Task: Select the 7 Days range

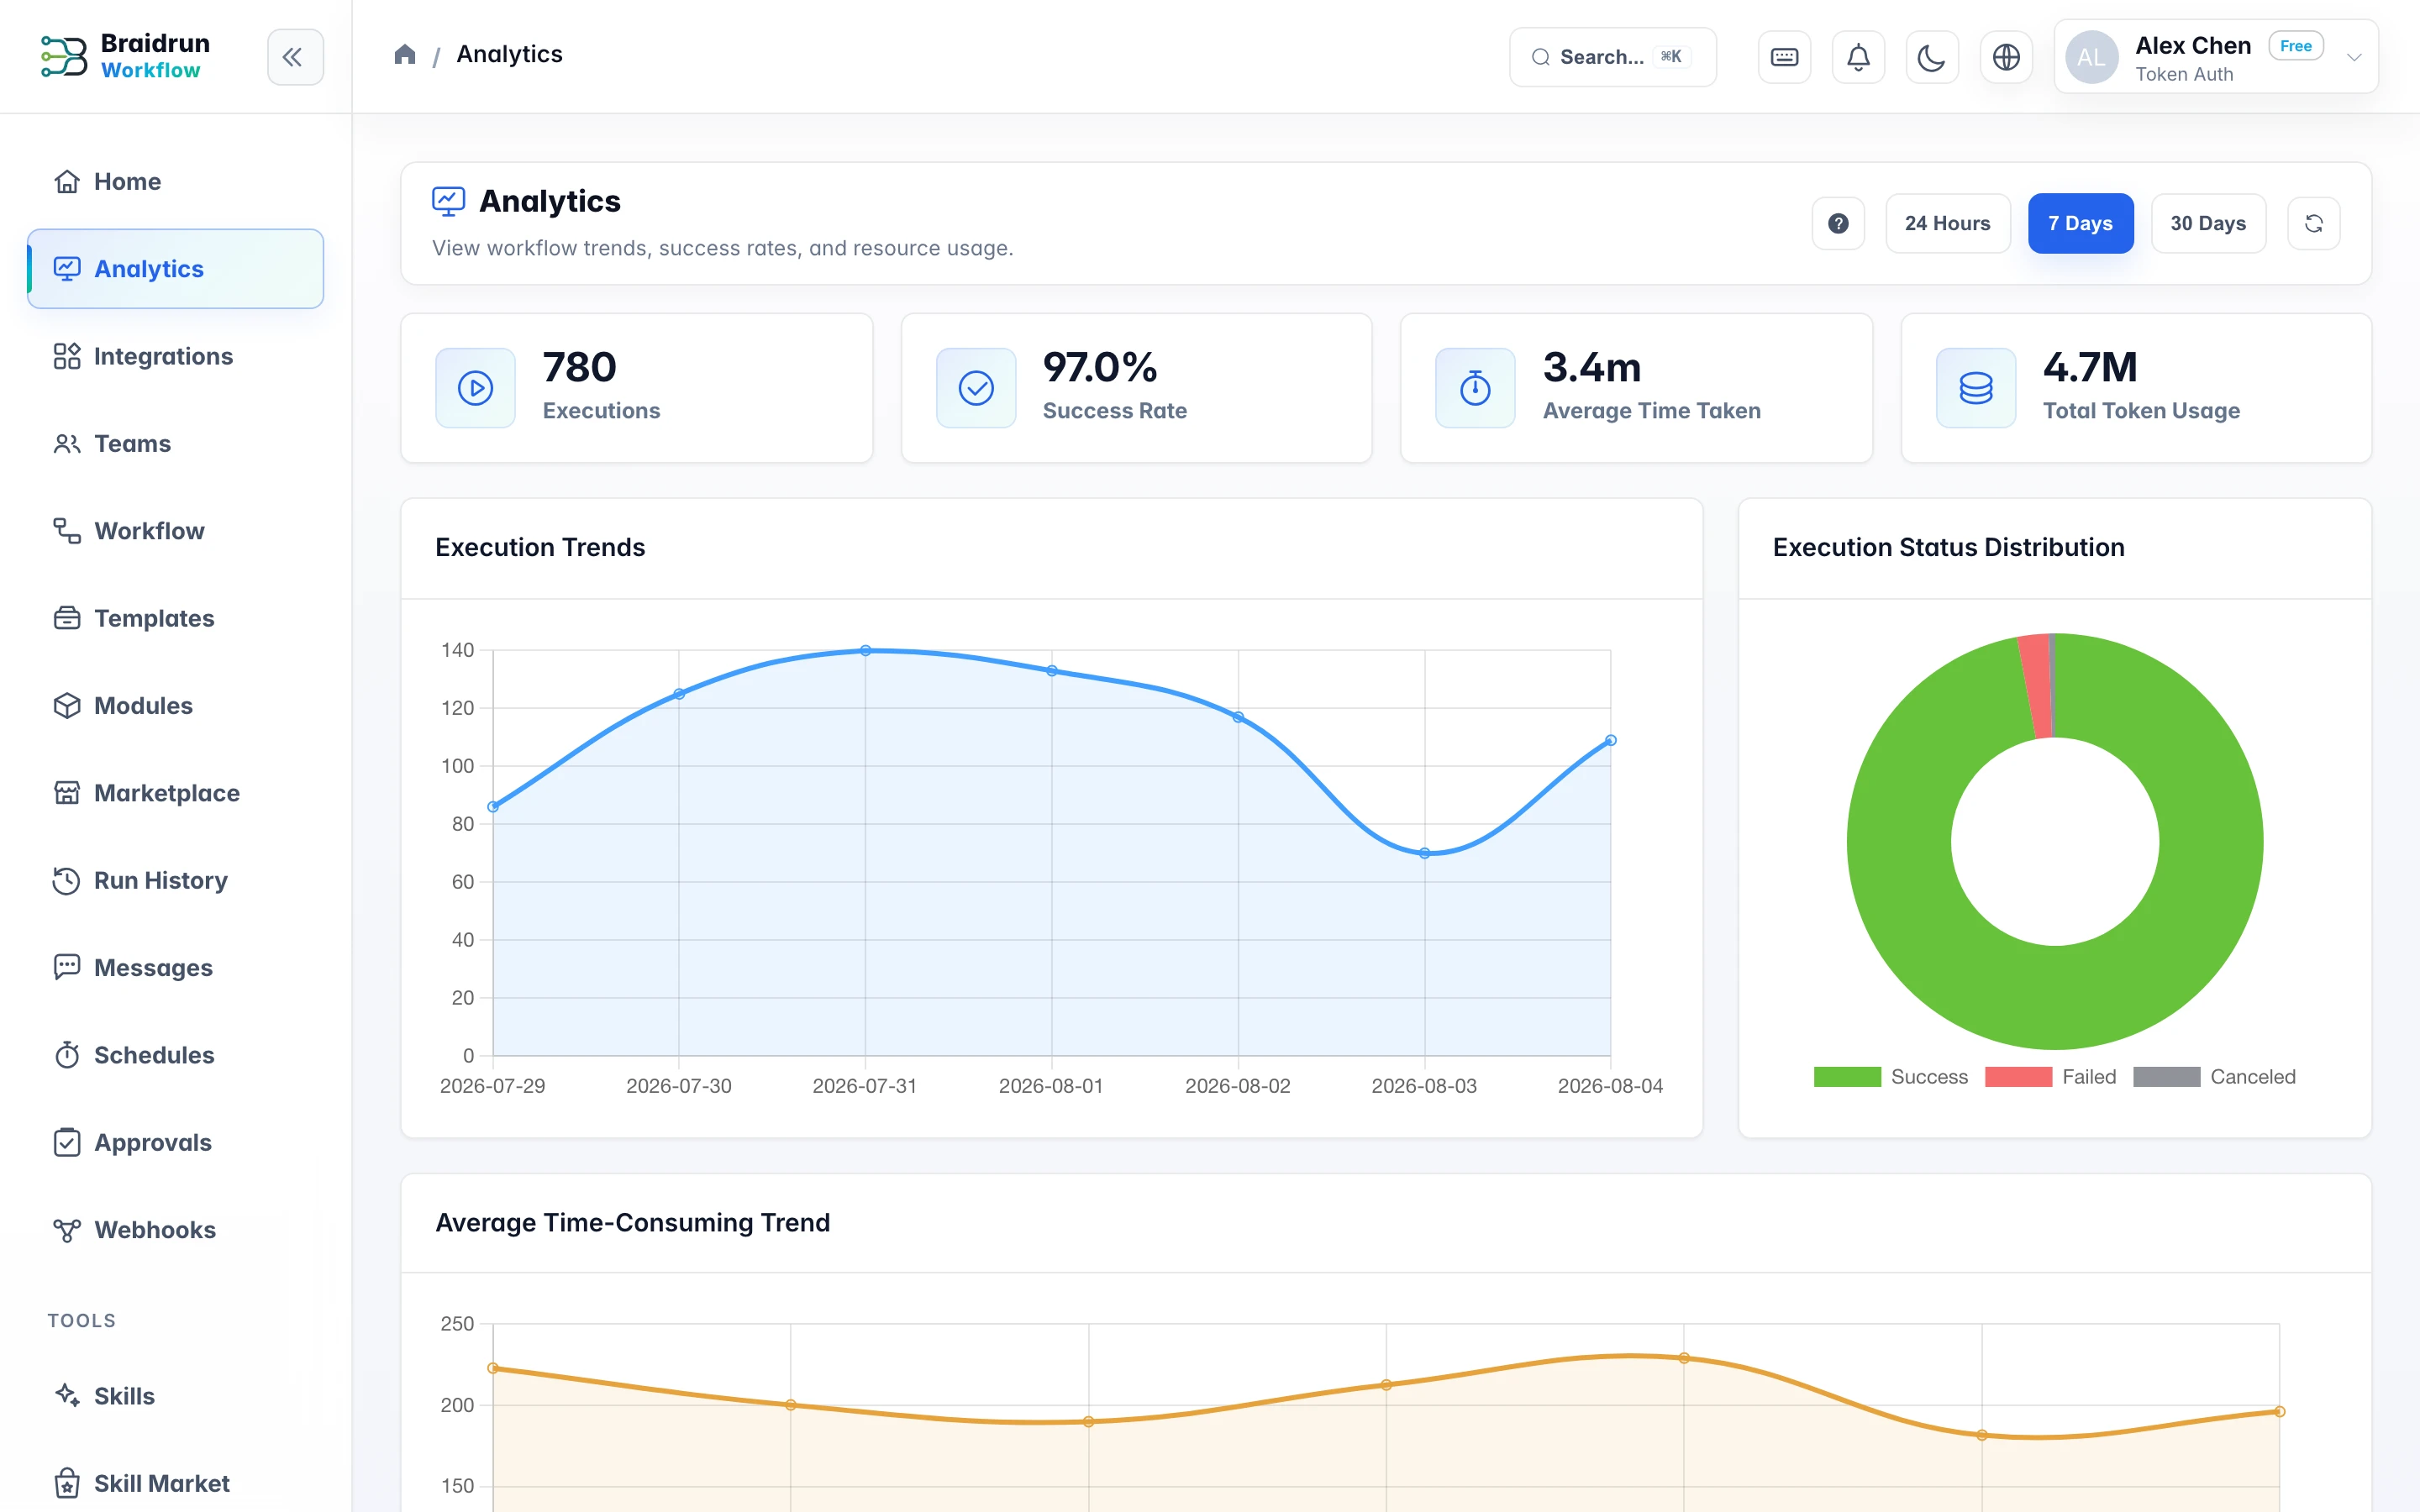Action: (x=2080, y=223)
